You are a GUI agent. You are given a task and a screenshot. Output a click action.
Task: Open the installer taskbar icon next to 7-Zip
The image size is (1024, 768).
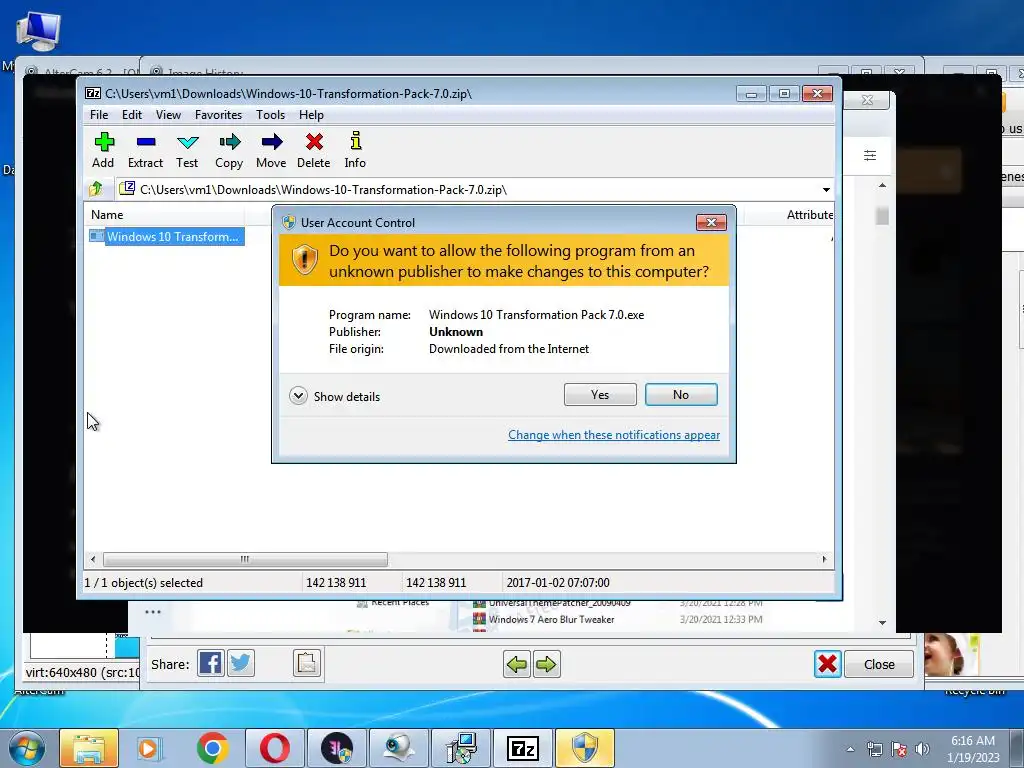click(x=461, y=748)
